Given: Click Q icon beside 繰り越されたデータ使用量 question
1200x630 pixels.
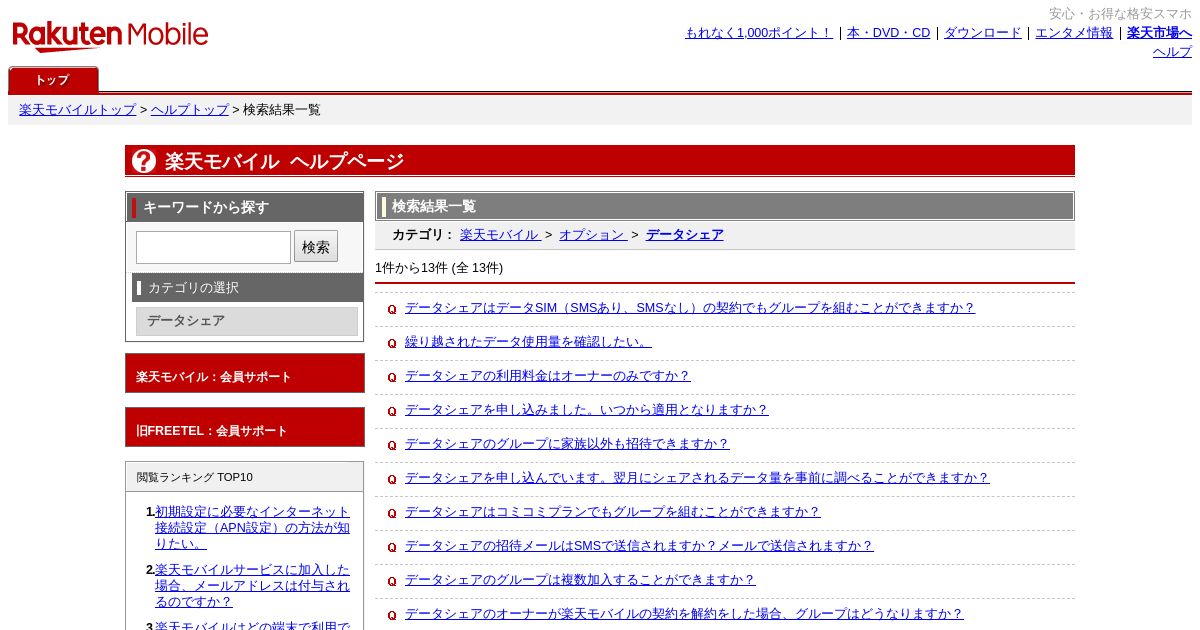Looking at the screenshot, I should (392, 343).
